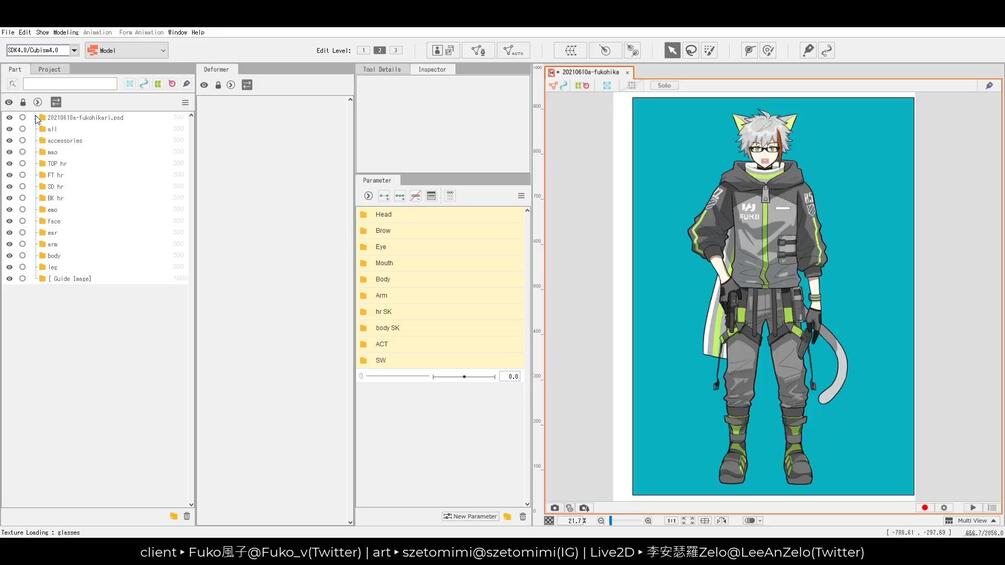Image resolution: width=1005 pixels, height=565 pixels.
Task: Click the search icon in Part panel
Action: pyautogui.click(x=12, y=84)
